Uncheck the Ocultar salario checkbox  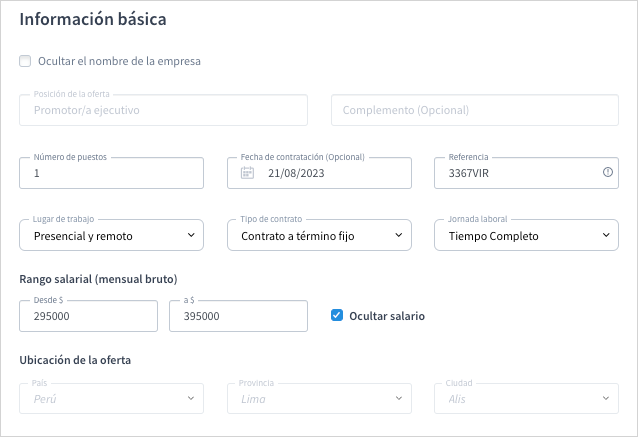pyautogui.click(x=337, y=316)
